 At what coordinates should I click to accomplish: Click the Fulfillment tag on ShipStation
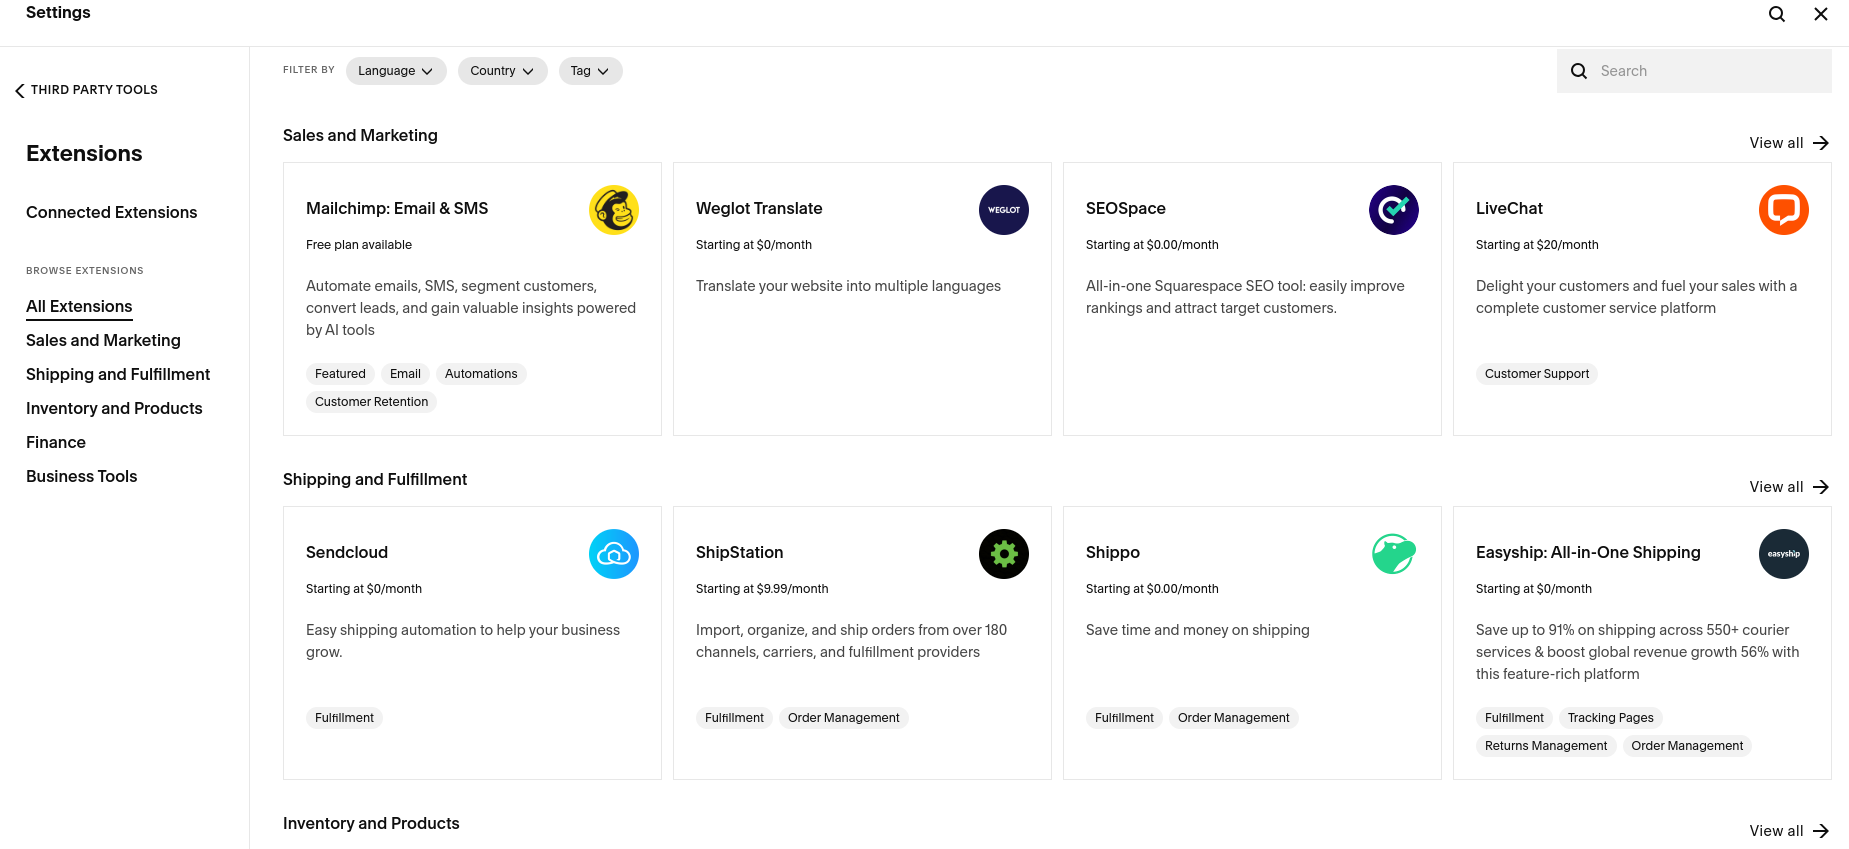coord(734,718)
